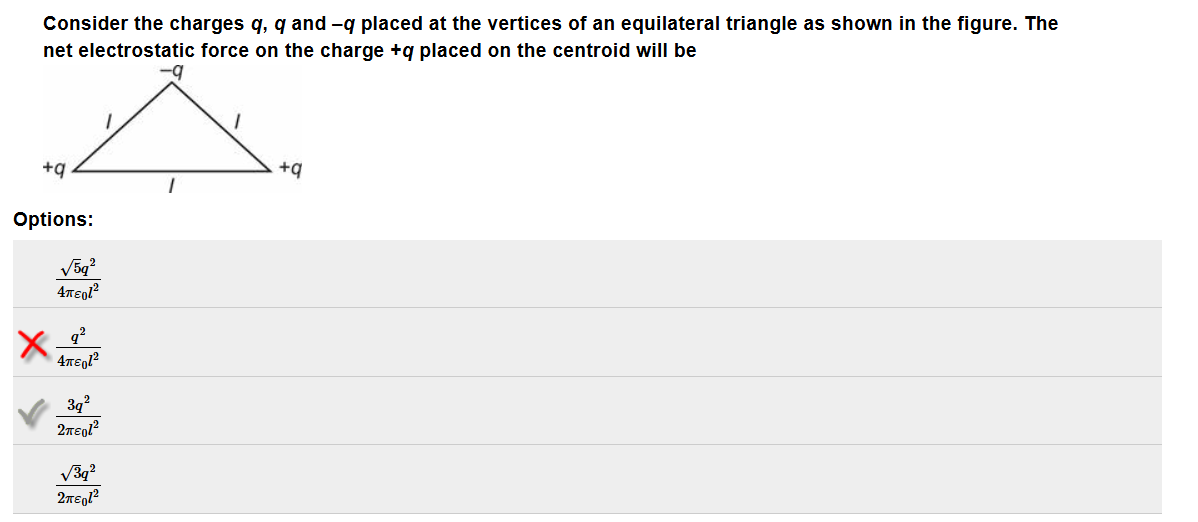Click the gray checkmark correct-answer icon
Screen dimensions: 1198x522
pos(32,413)
